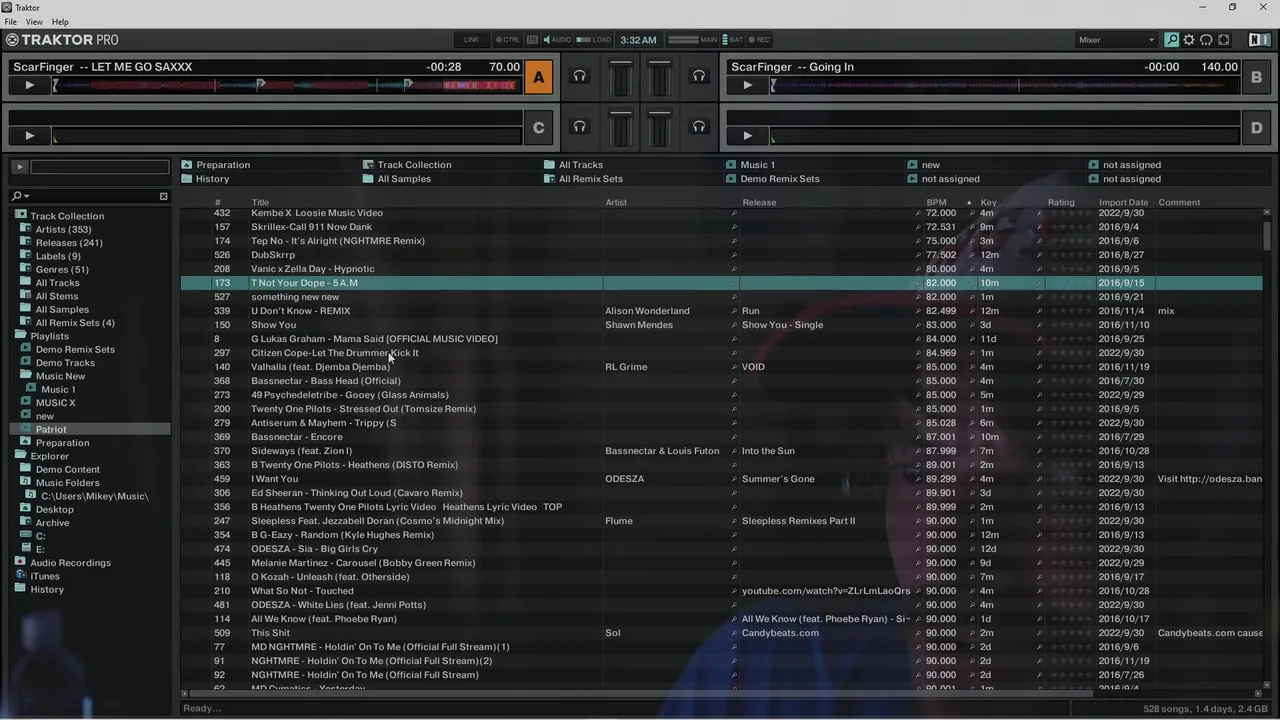Toggle headphone cue for deck C
The width and height of the screenshot is (1280, 720).
tap(579, 127)
